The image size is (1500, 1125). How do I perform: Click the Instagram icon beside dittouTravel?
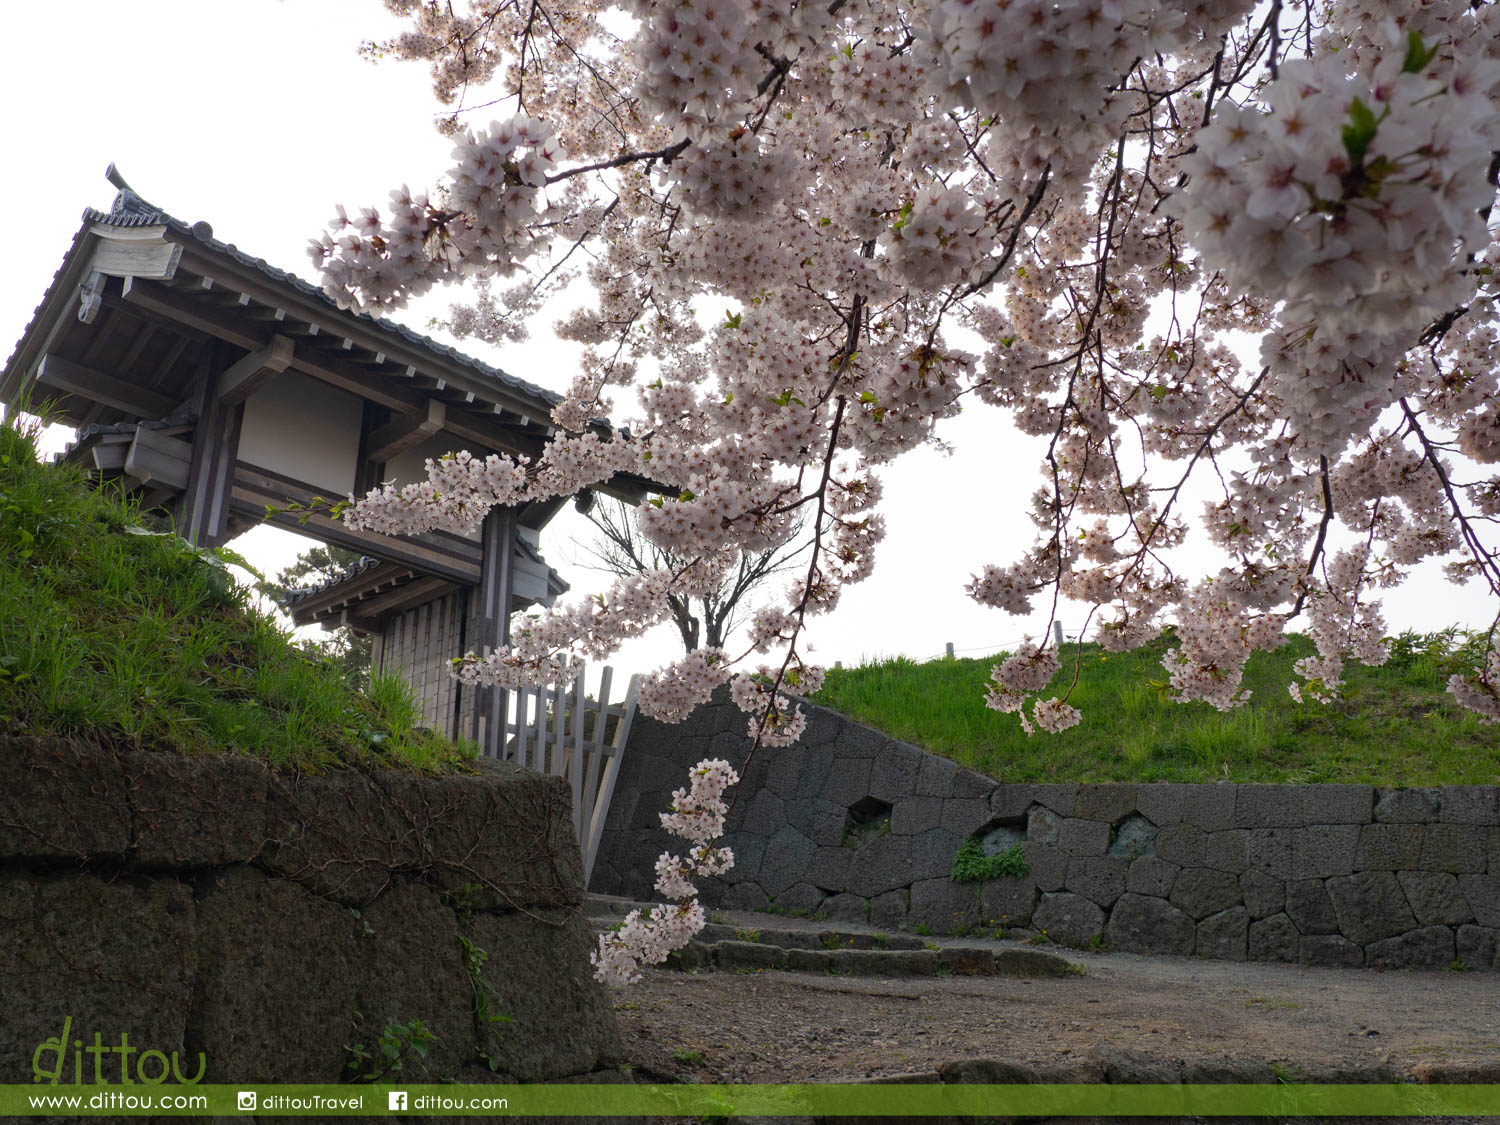coord(247,1101)
